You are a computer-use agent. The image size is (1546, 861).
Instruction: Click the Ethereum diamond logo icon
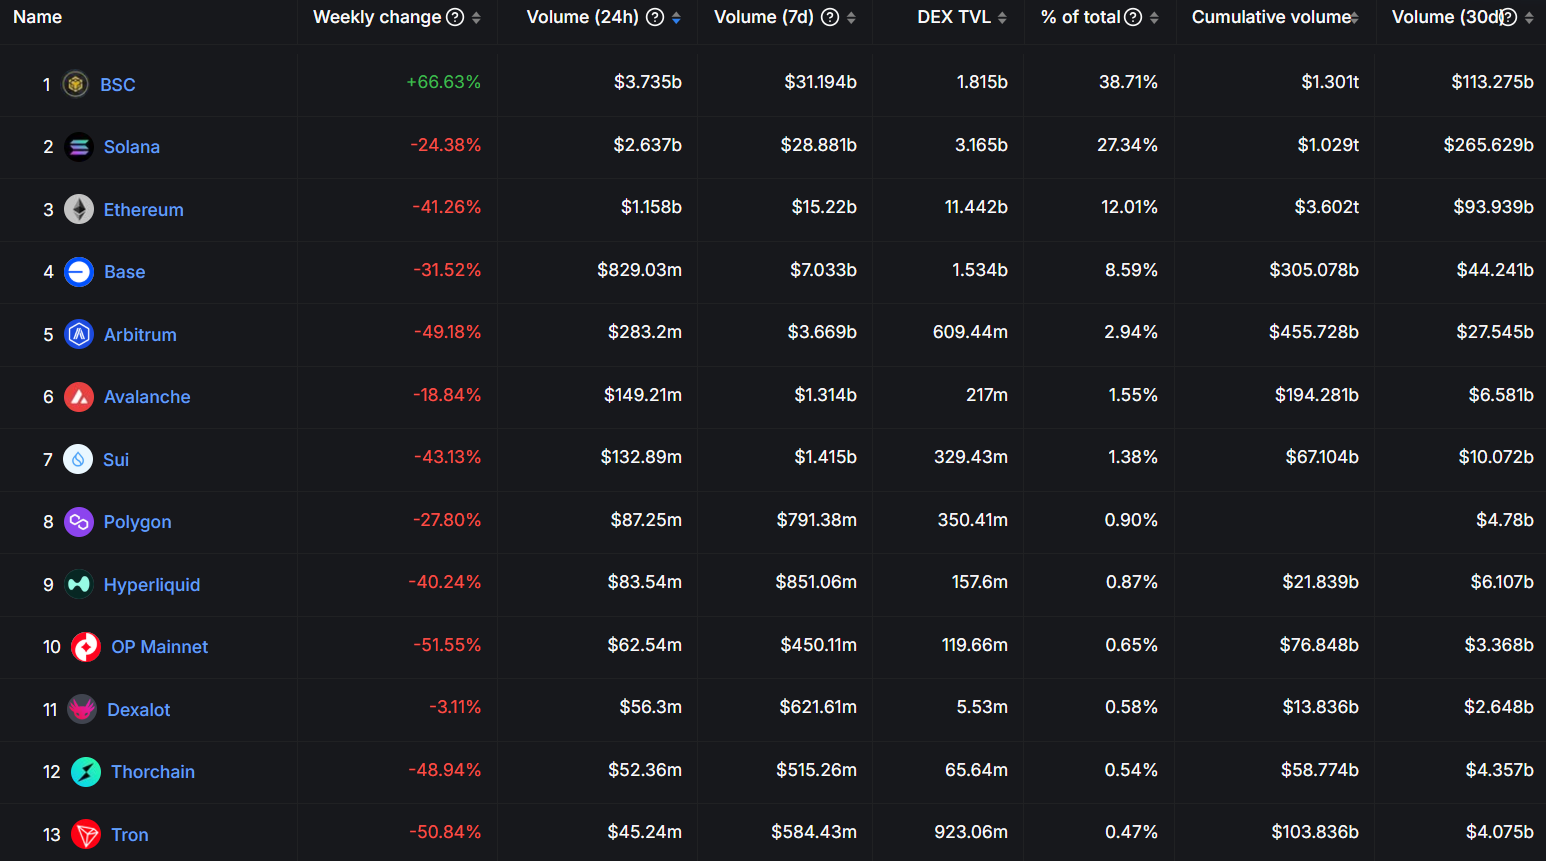click(x=79, y=209)
